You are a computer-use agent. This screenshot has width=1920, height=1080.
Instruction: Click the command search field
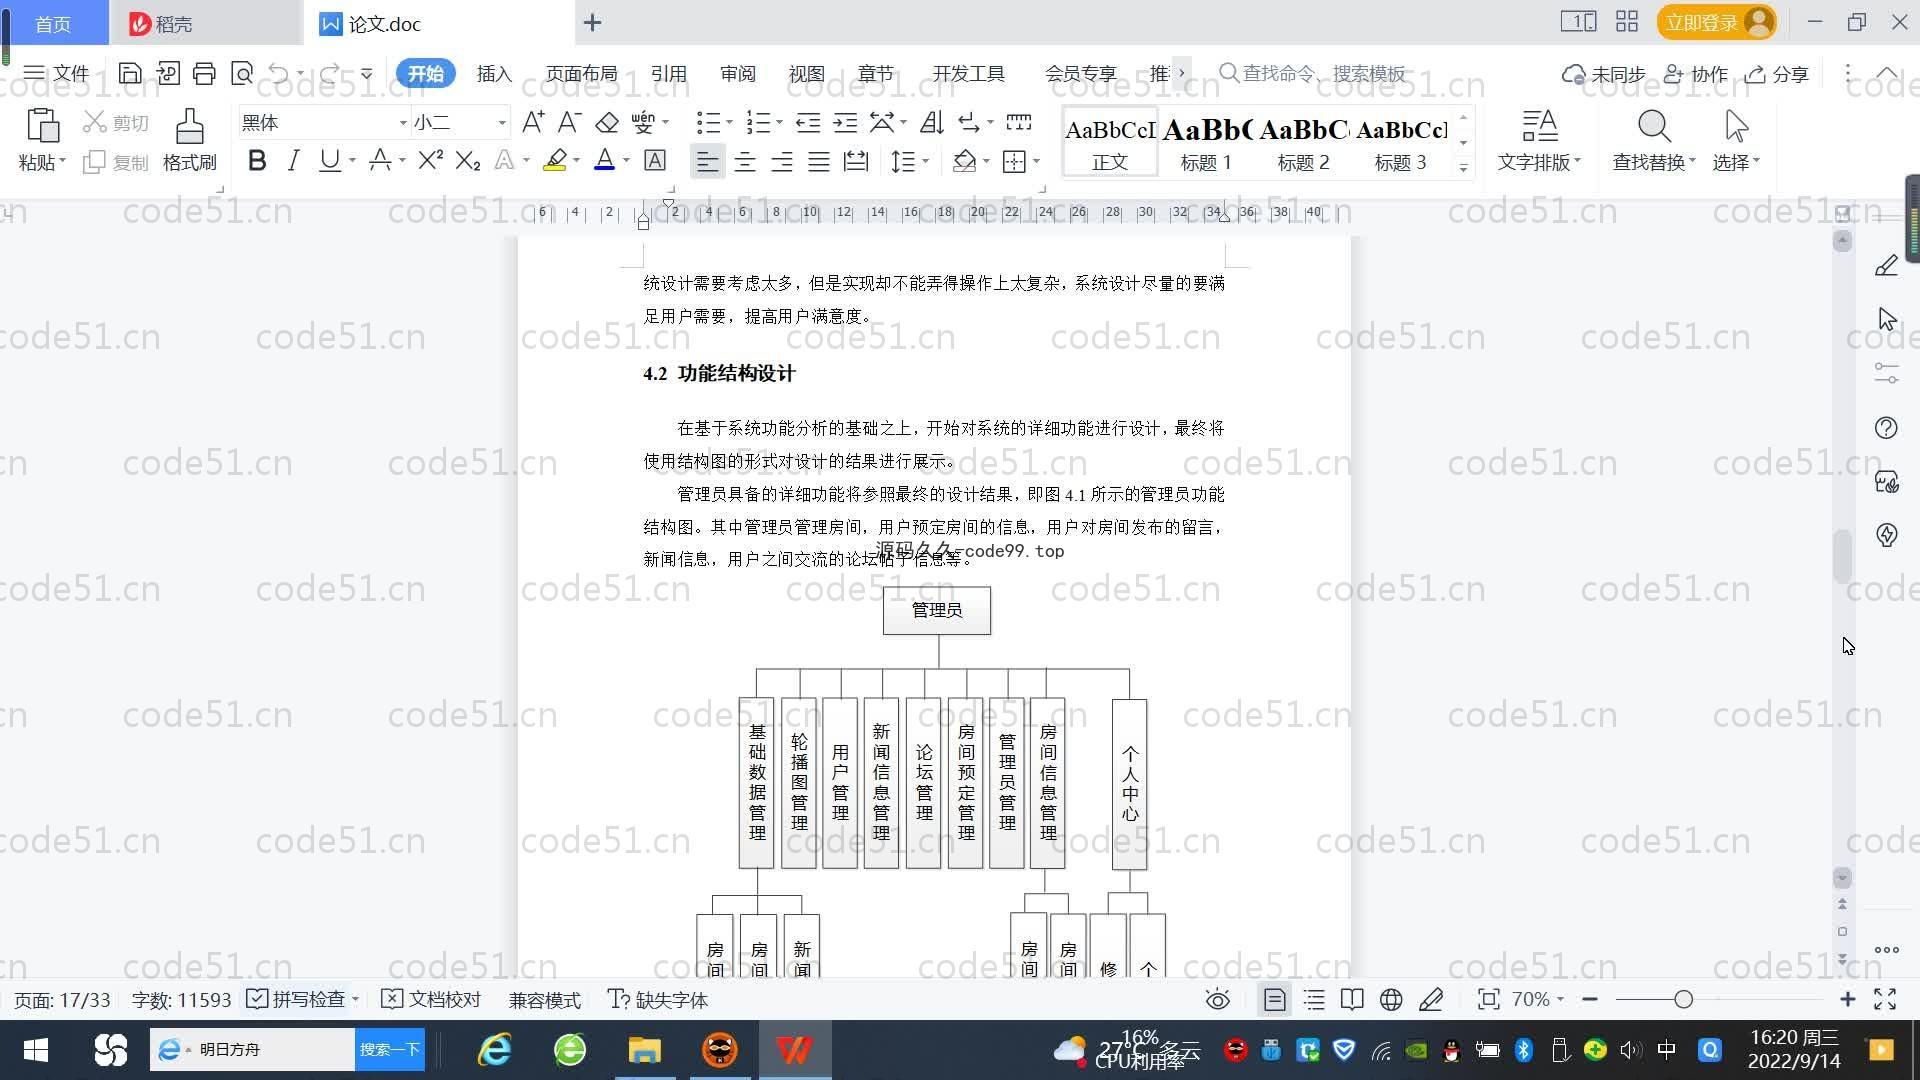coord(1312,73)
